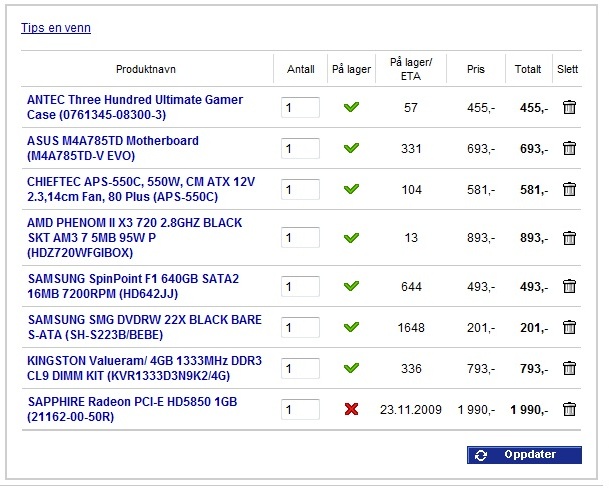Open CHIEFTEC APS-550C power supply link
This screenshot has width=609, height=489.
(x=141, y=190)
